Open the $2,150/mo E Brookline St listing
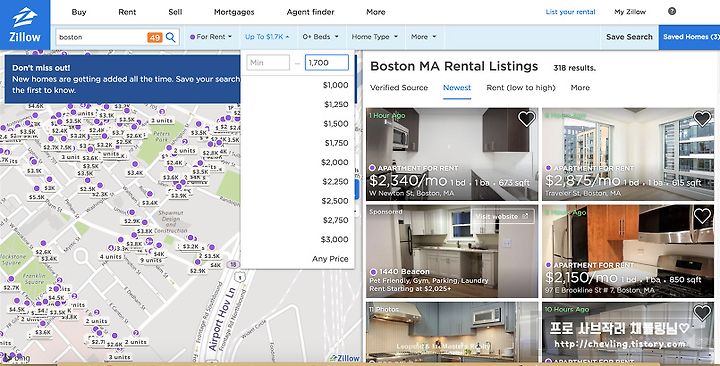The height and width of the screenshot is (366, 720). tap(628, 251)
